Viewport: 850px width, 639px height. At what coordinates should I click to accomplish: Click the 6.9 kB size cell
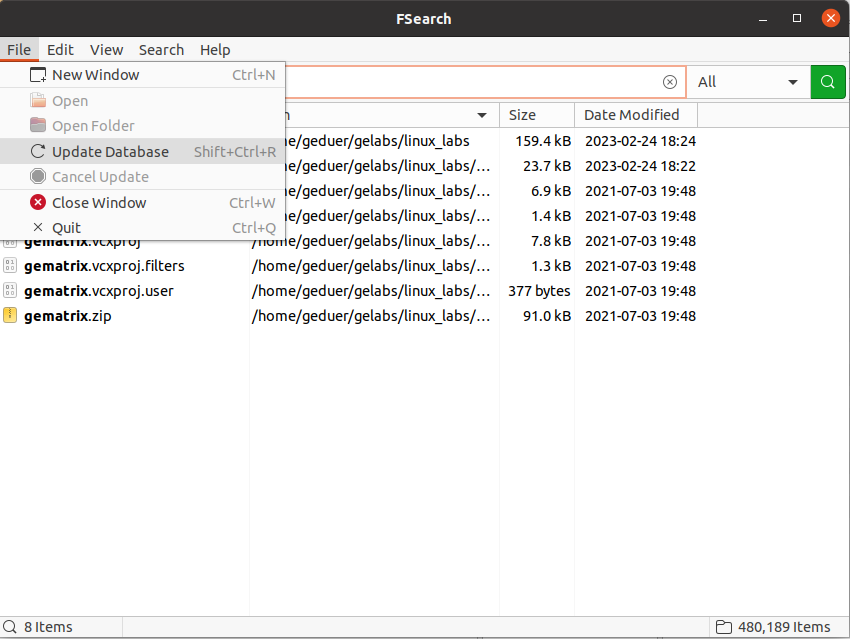551,191
